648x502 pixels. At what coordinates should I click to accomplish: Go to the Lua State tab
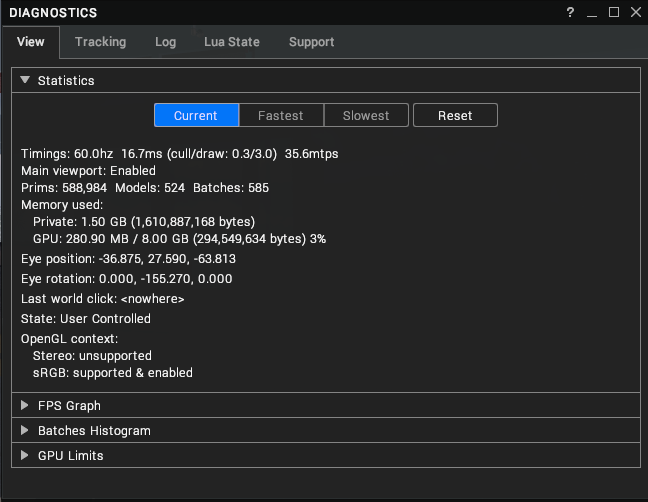pyautogui.click(x=231, y=42)
